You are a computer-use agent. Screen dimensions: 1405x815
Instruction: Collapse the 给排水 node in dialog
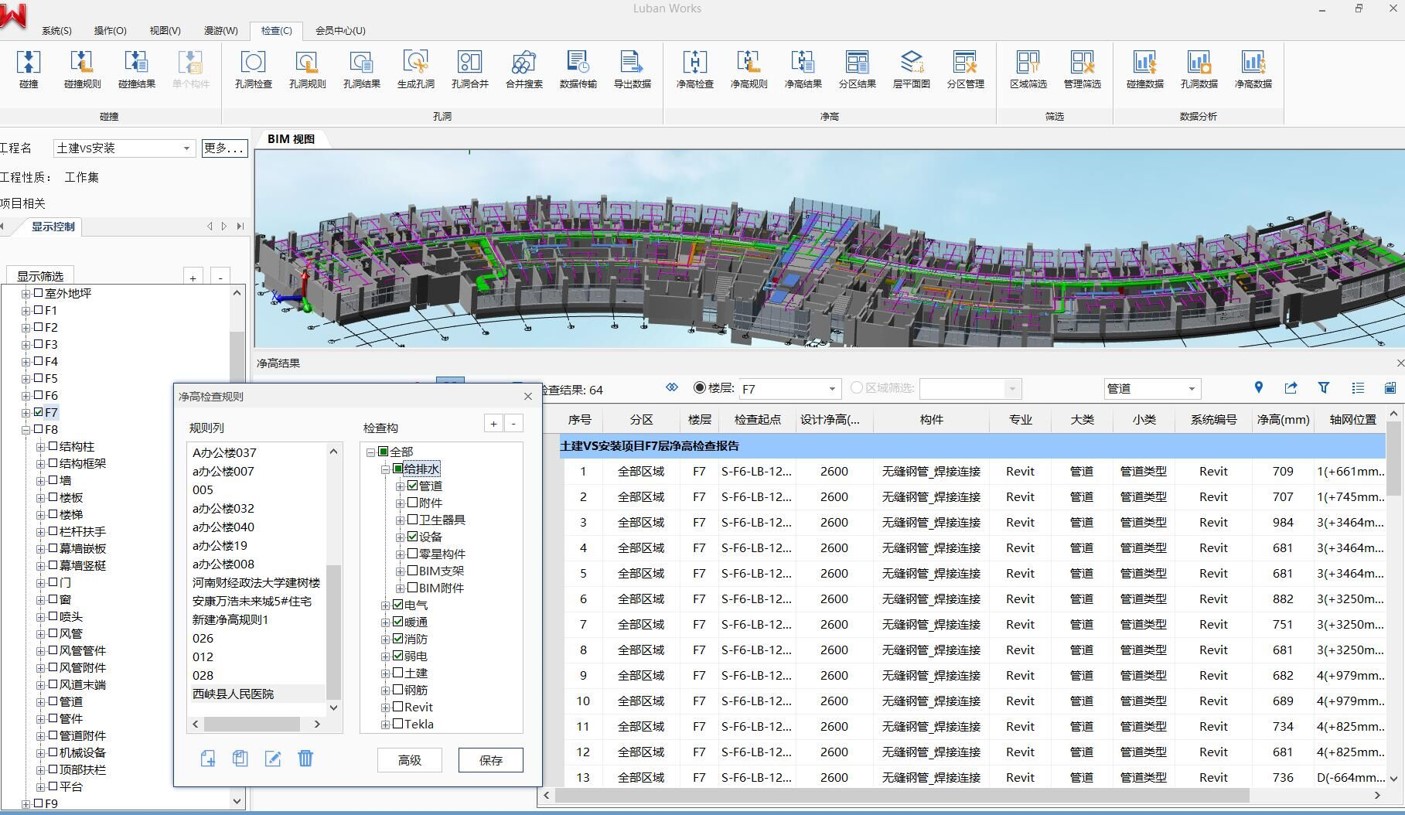pyautogui.click(x=385, y=469)
